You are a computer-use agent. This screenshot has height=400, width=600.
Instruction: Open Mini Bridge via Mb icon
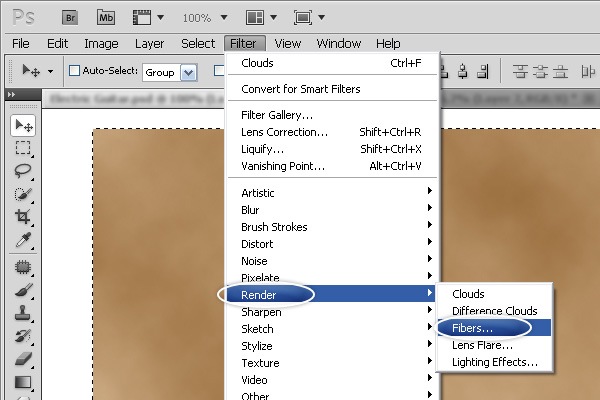point(106,18)
